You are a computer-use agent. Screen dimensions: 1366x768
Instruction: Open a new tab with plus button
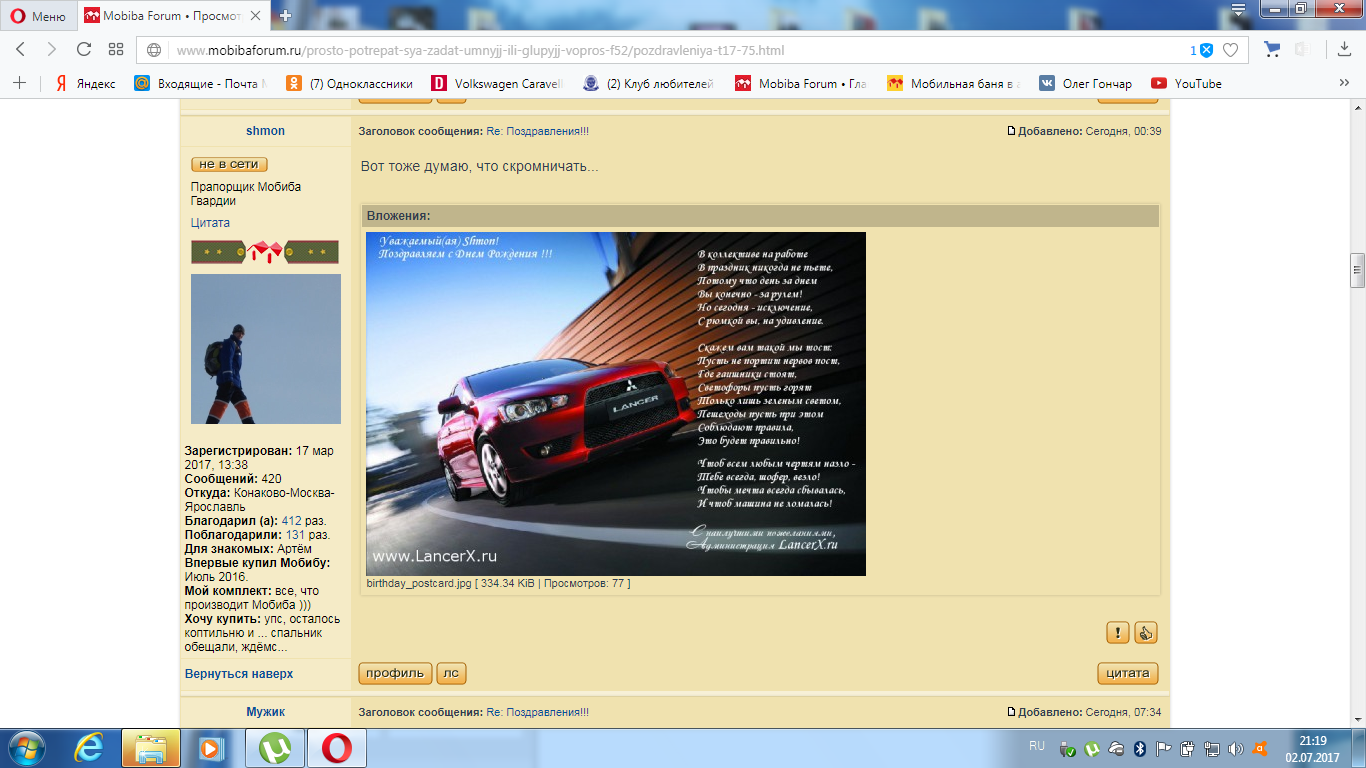pos(285,15)
